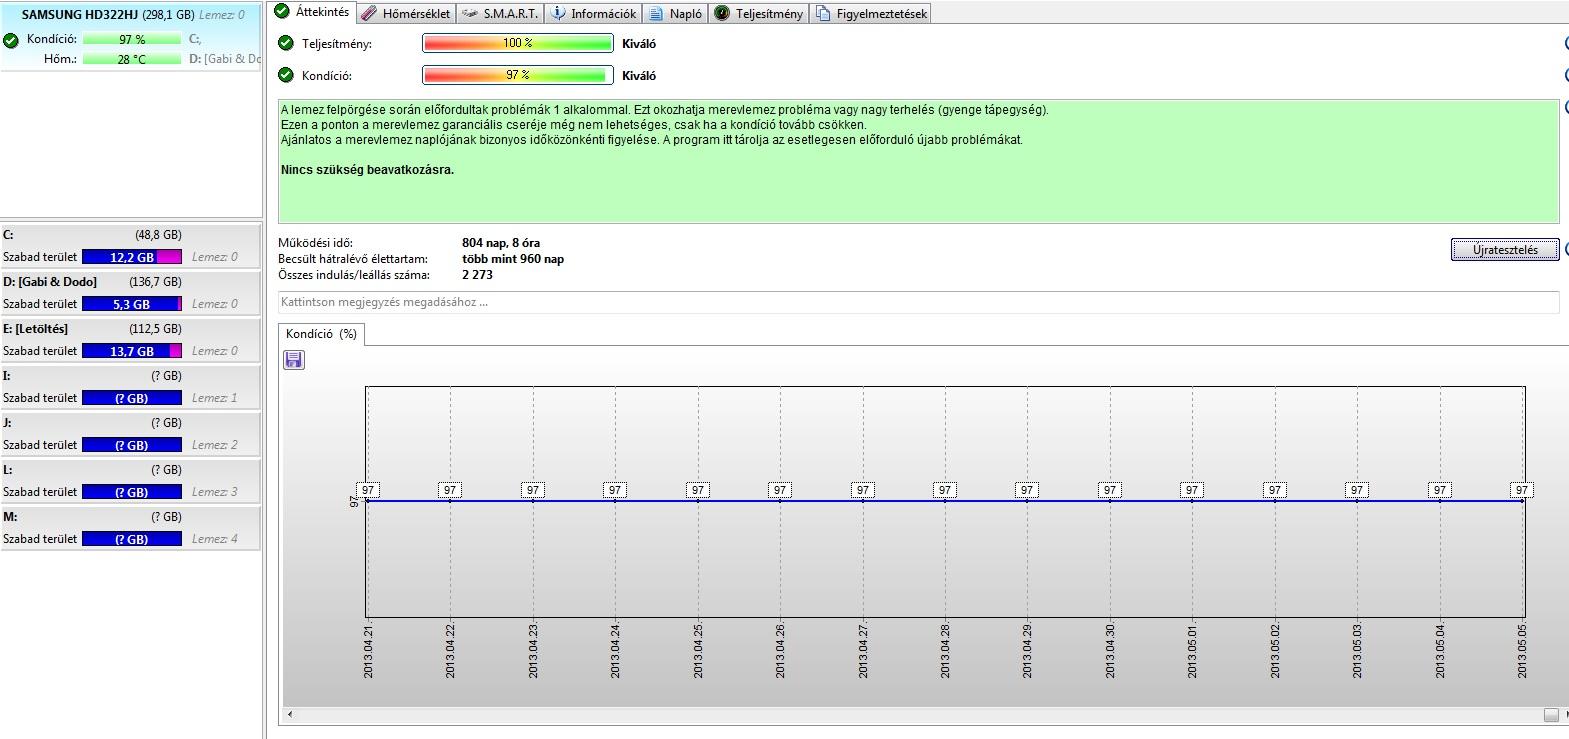Click the 'Lemez: 4' label
This screenshot has width=1569, height=739.
pos(215,539)
